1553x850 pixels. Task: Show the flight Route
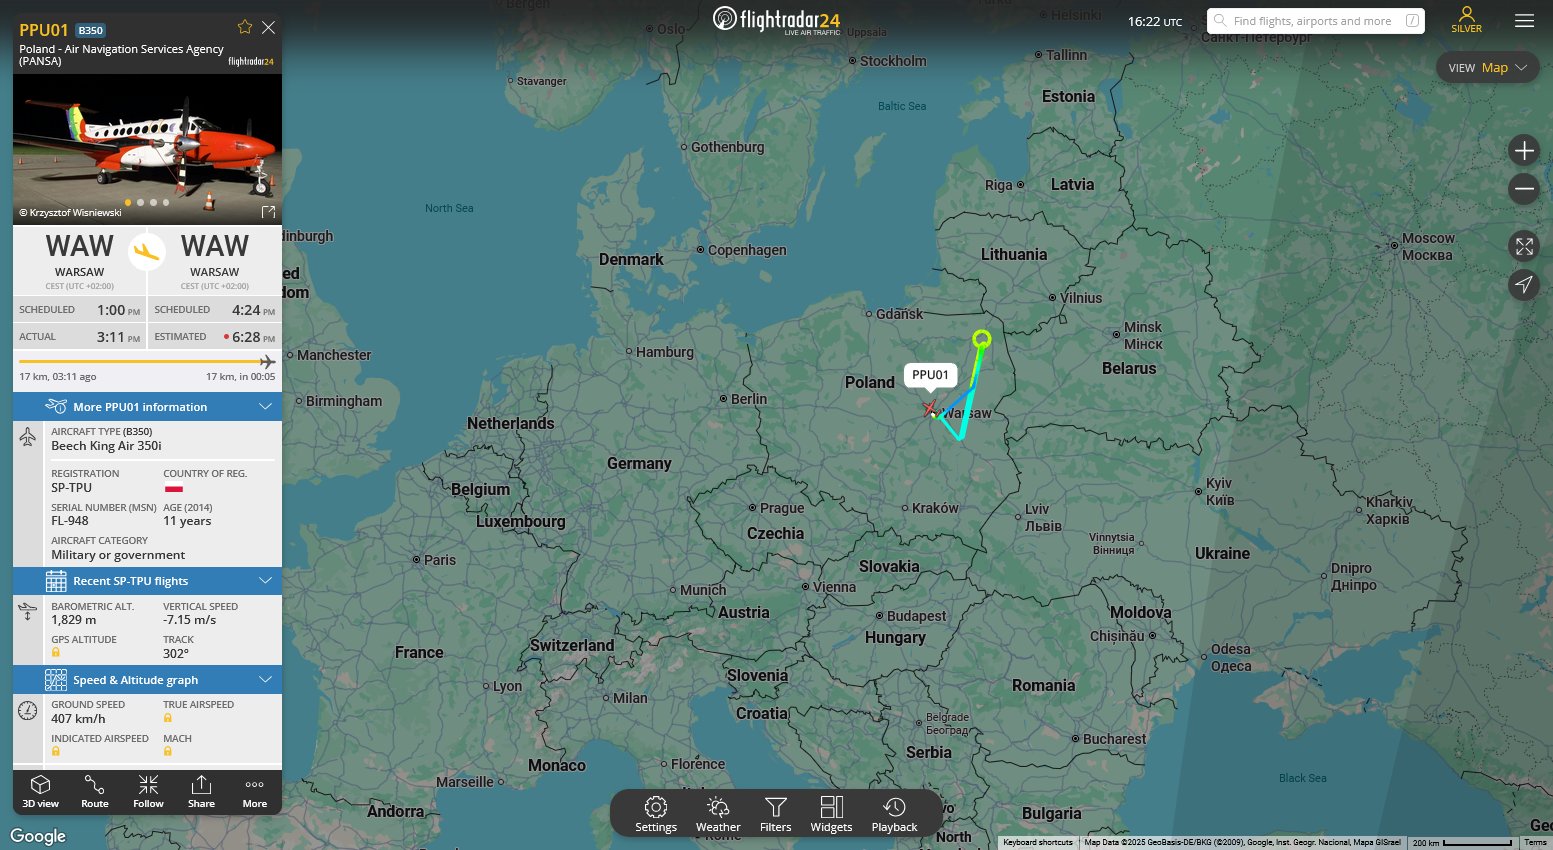point(95,791)
